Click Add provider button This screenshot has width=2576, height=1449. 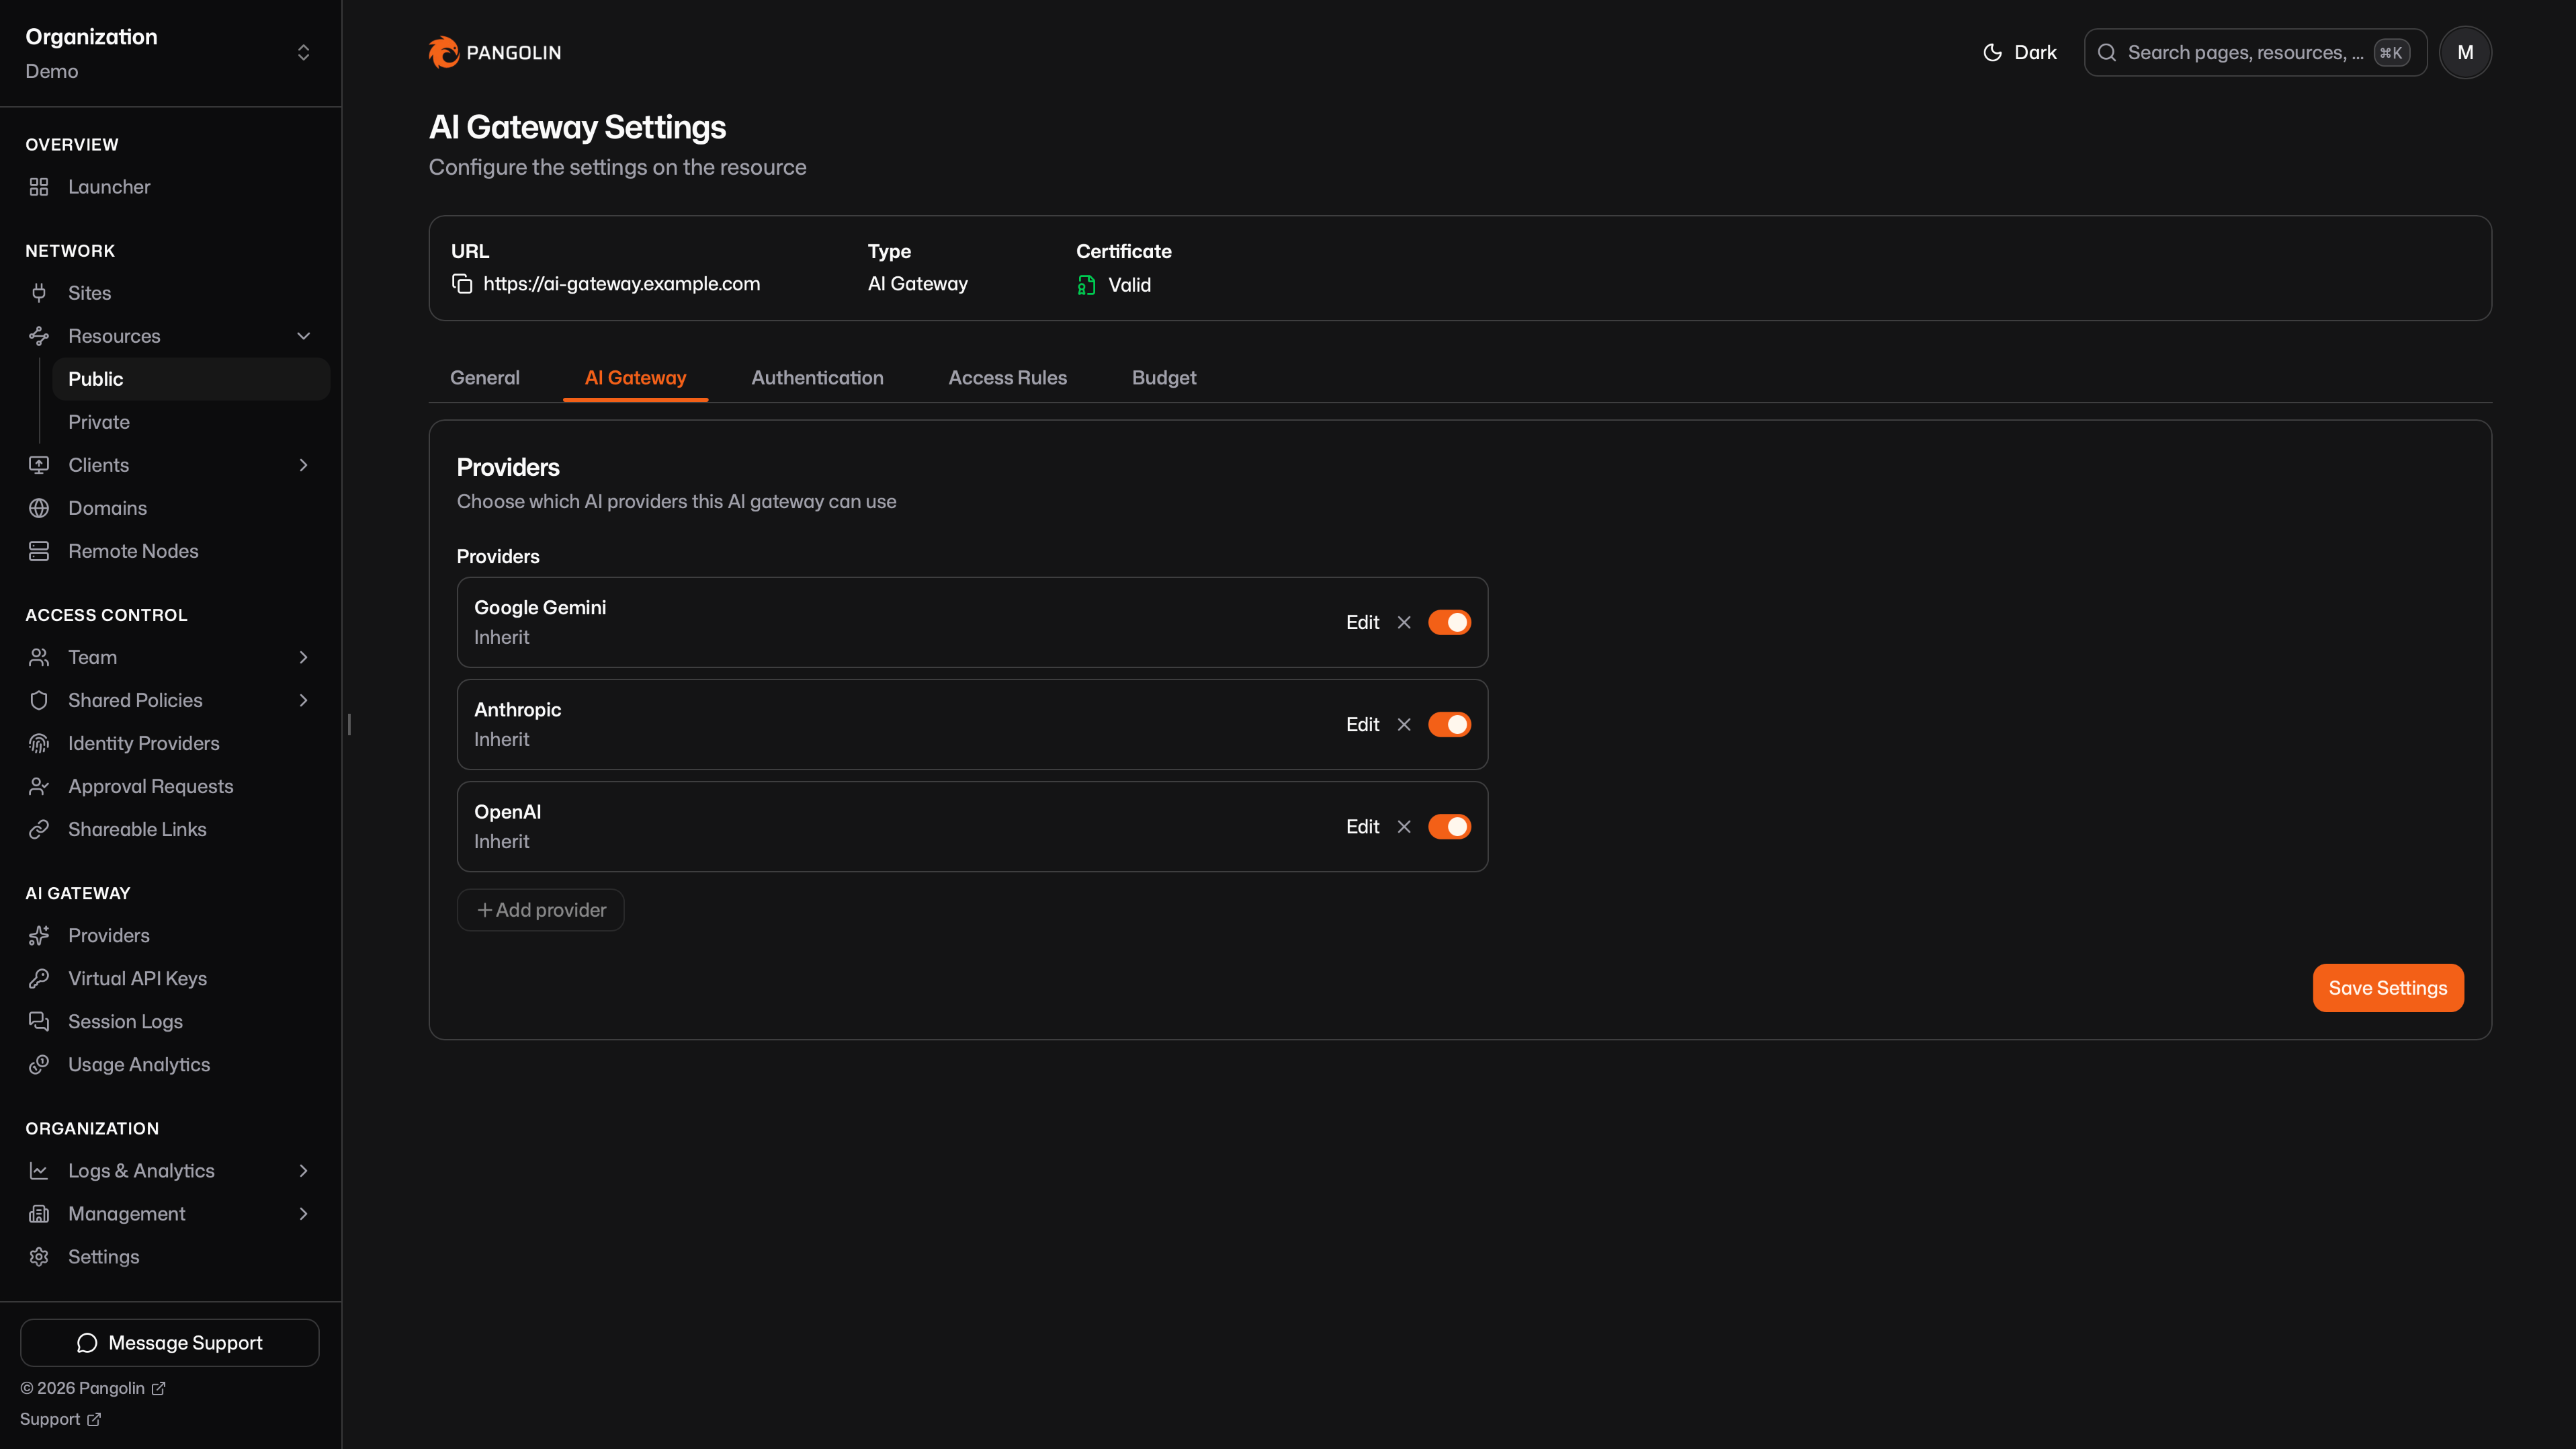(x=541, y=910)
